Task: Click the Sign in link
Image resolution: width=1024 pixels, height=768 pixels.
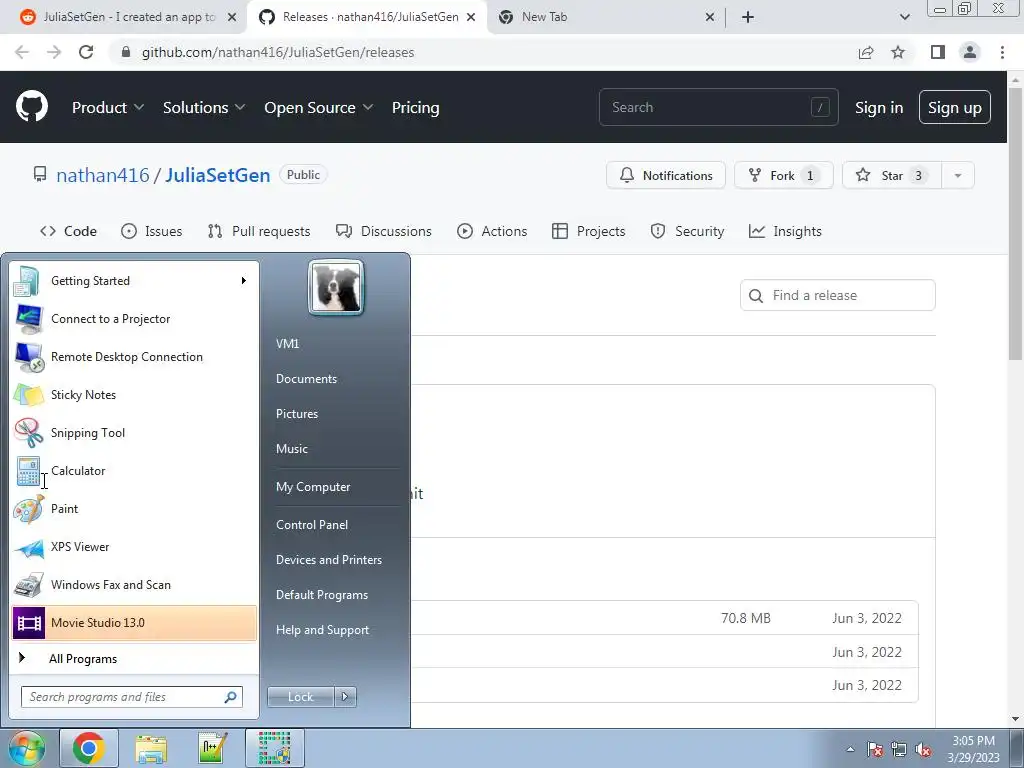Action: [879, 108]
